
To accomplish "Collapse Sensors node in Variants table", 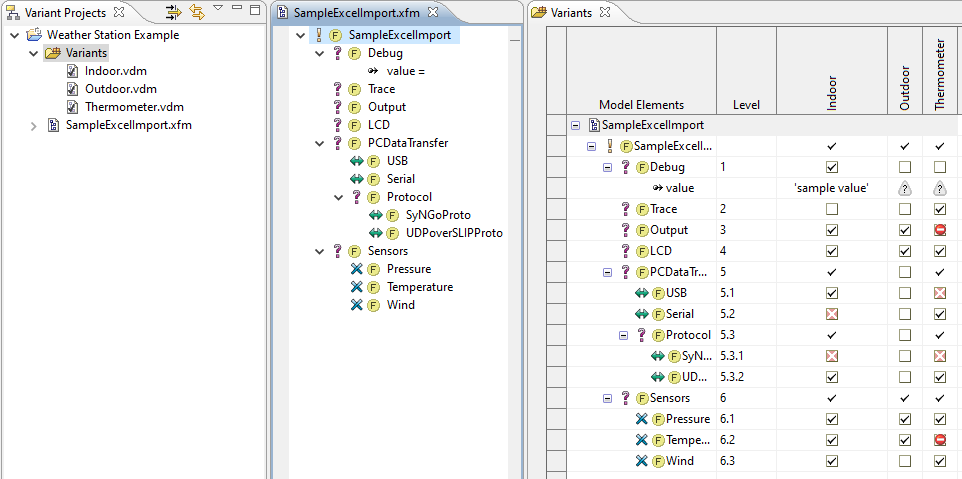I will click(607, 398).
